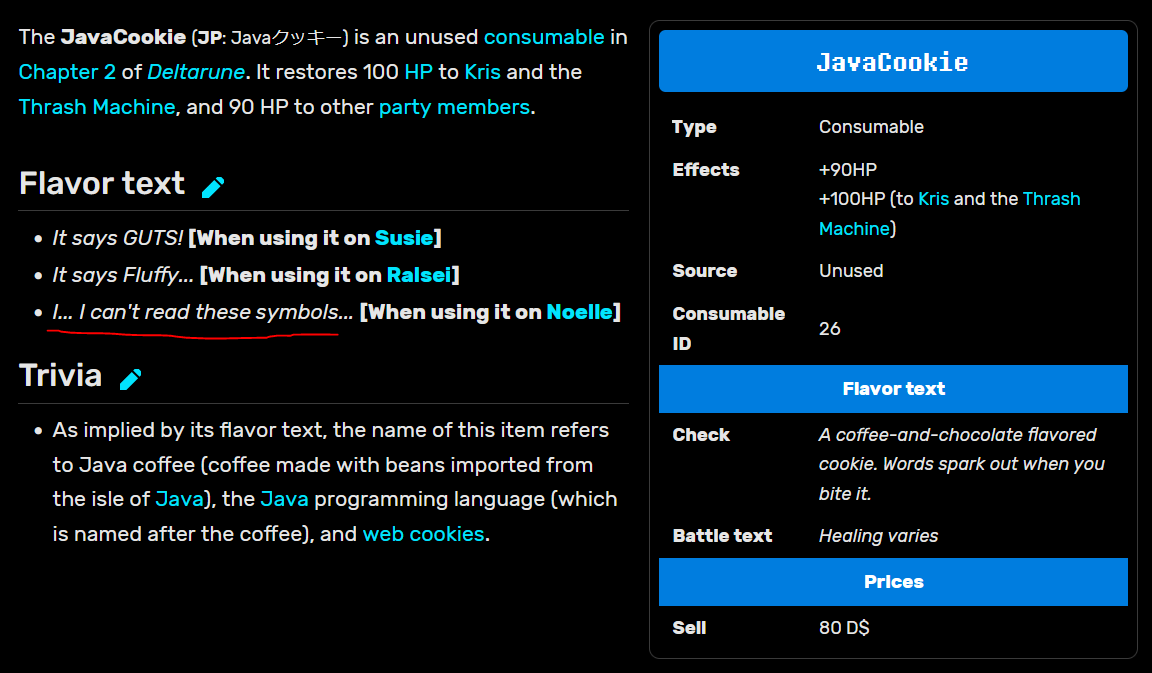Click the 'Check' label in infobox
The image size is (1152, 673).
click(x=701, y=435)
